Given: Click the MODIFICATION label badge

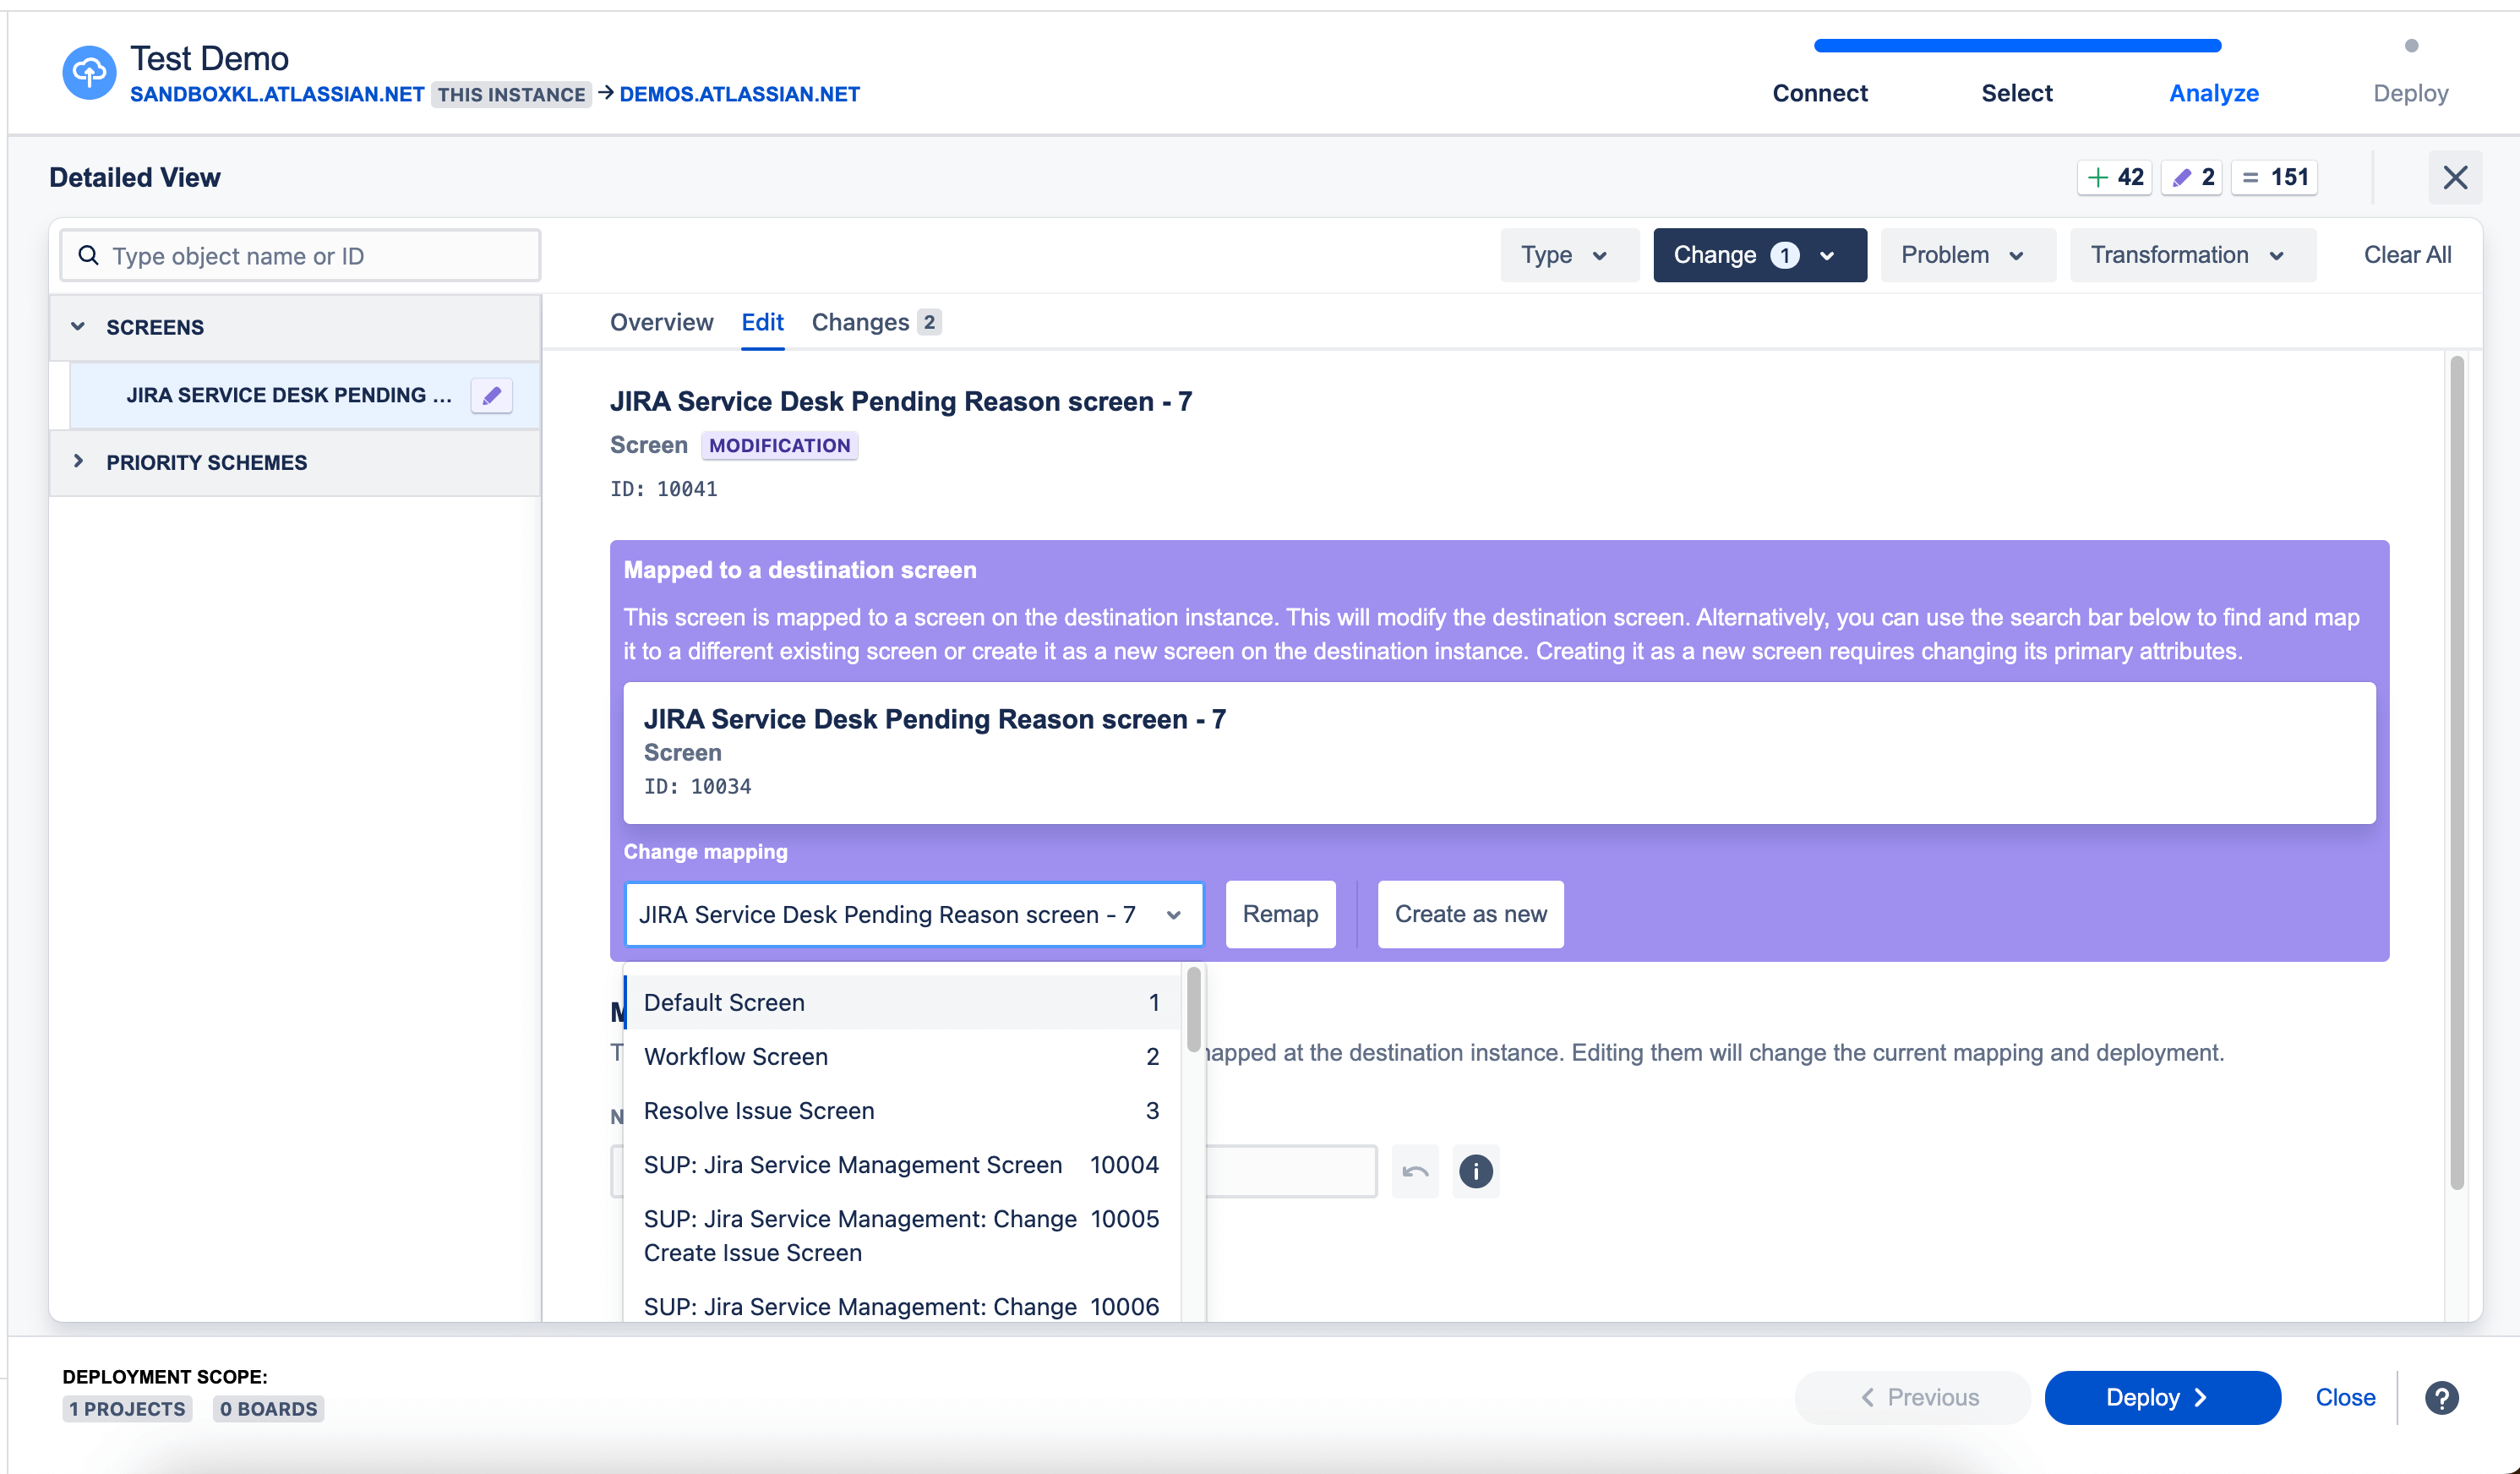Looking at the screenshot, I should coord(779,445).
